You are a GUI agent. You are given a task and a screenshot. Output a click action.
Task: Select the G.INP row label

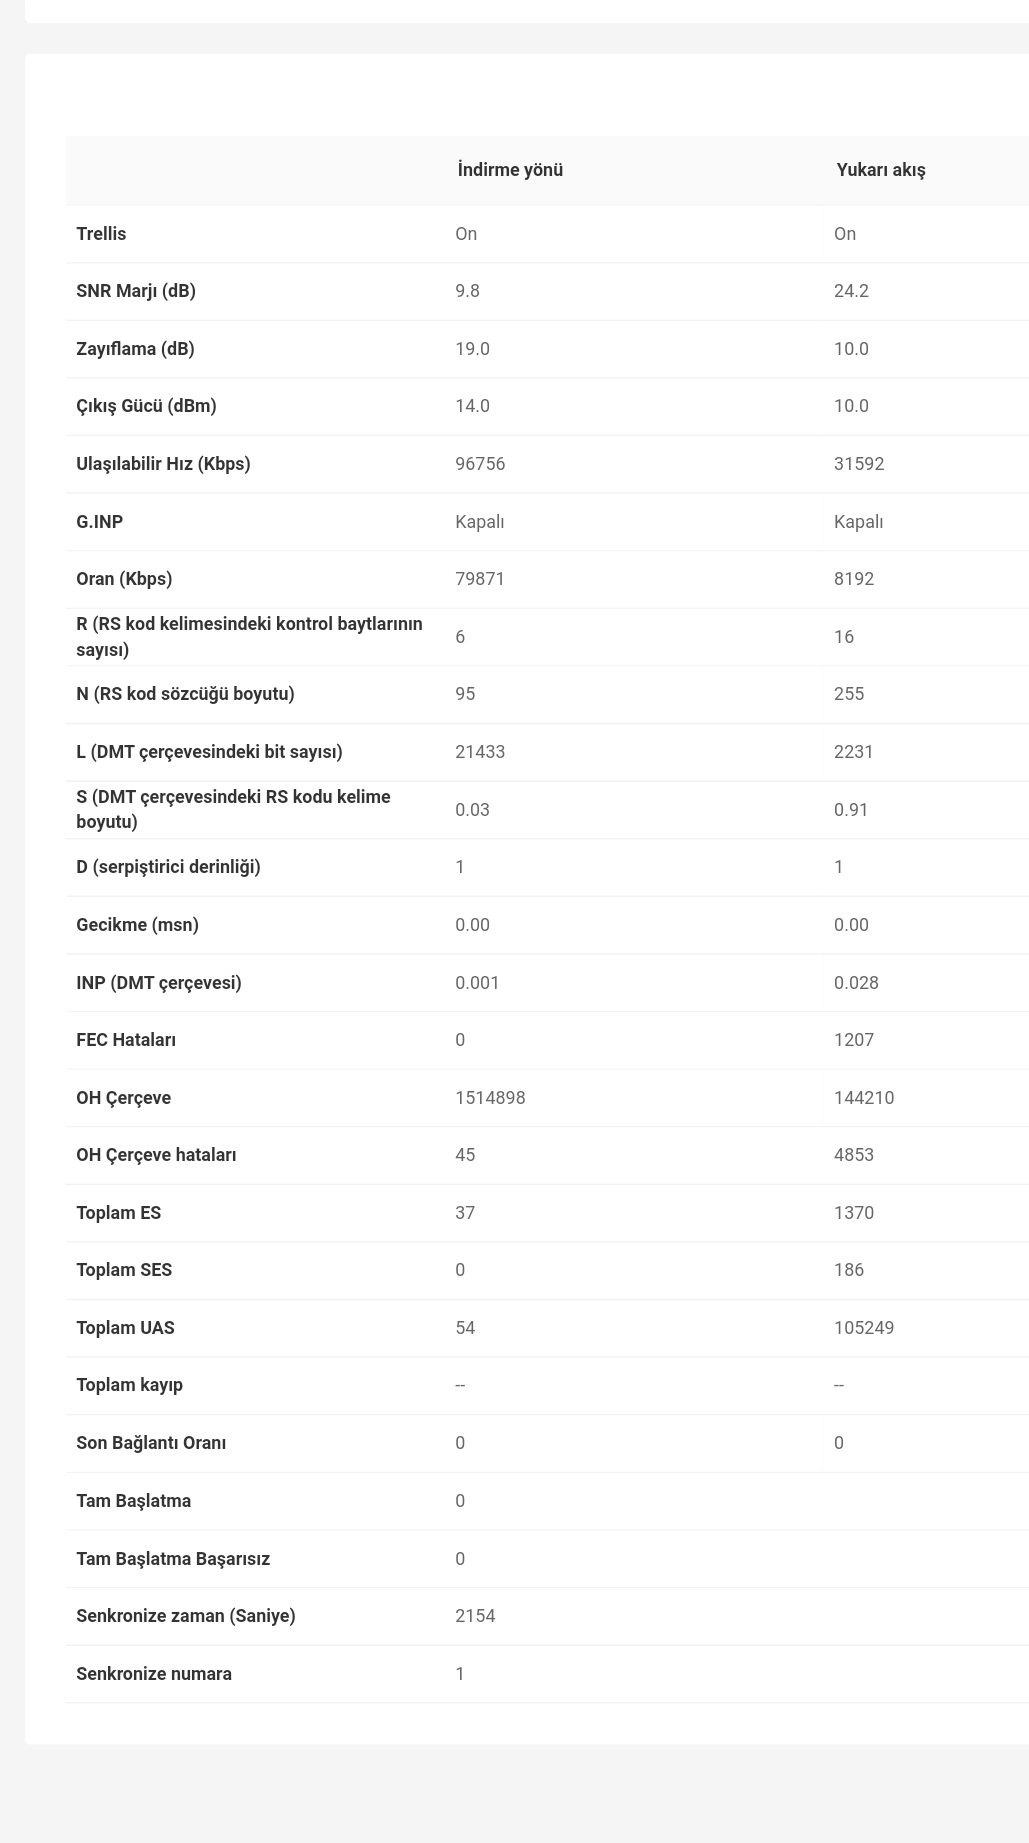point(99,522)
